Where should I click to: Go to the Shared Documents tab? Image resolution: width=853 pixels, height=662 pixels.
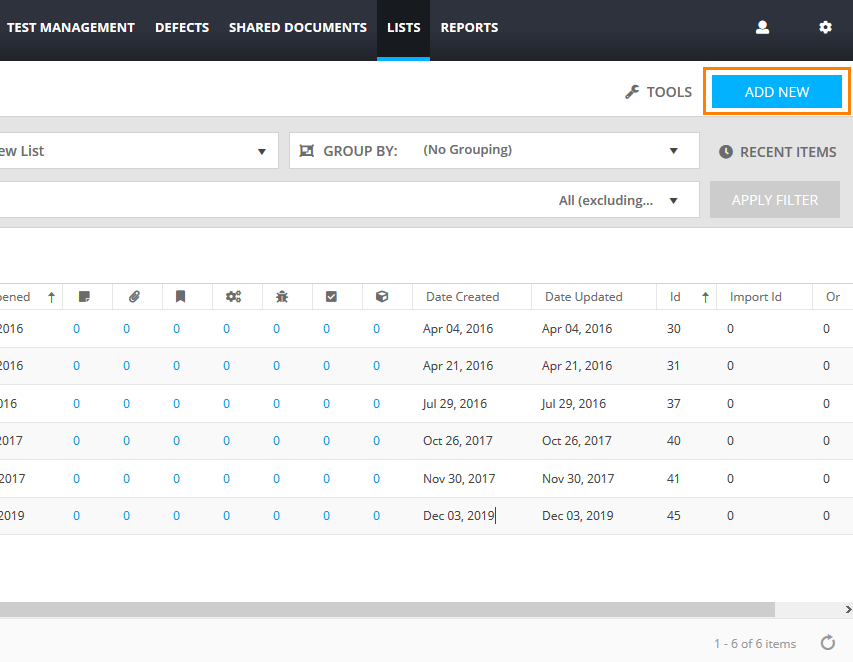point(298,28)
